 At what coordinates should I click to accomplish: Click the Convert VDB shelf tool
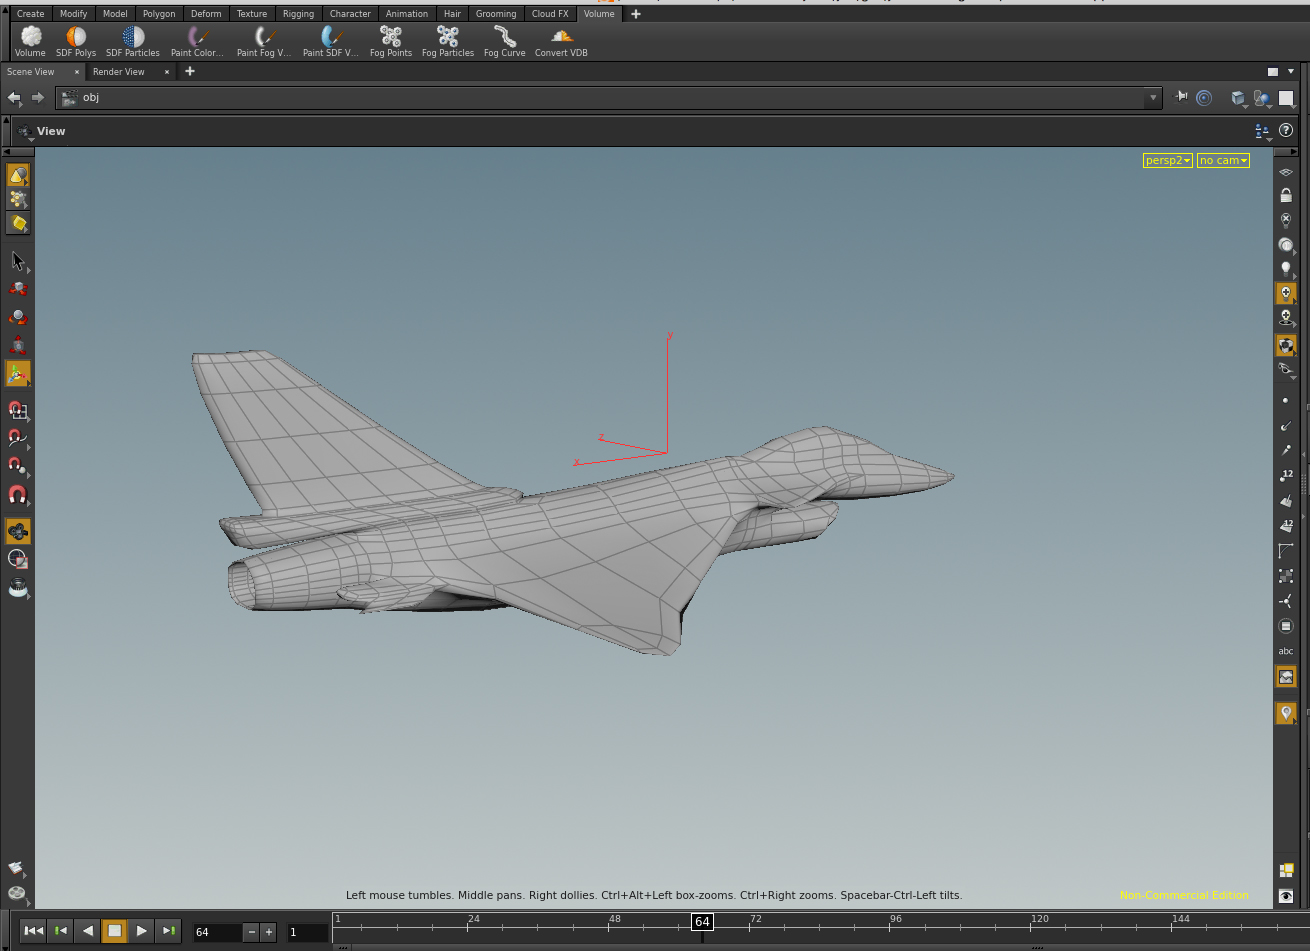click(561, 40)
